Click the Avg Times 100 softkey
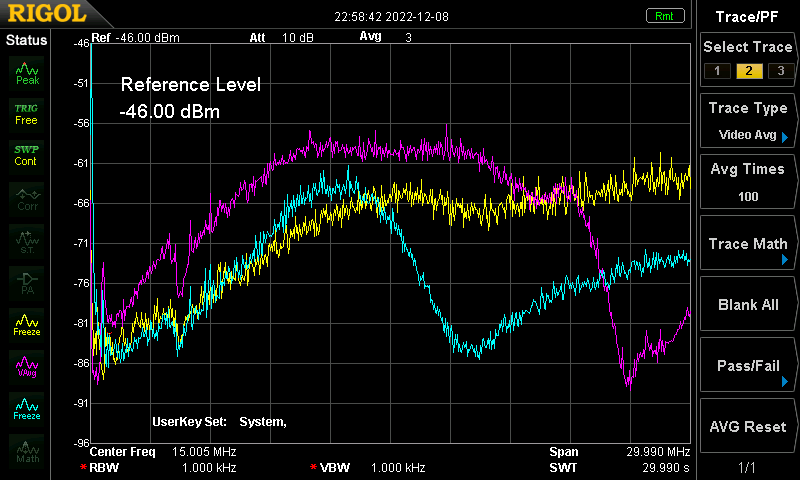 click(747, 182)
